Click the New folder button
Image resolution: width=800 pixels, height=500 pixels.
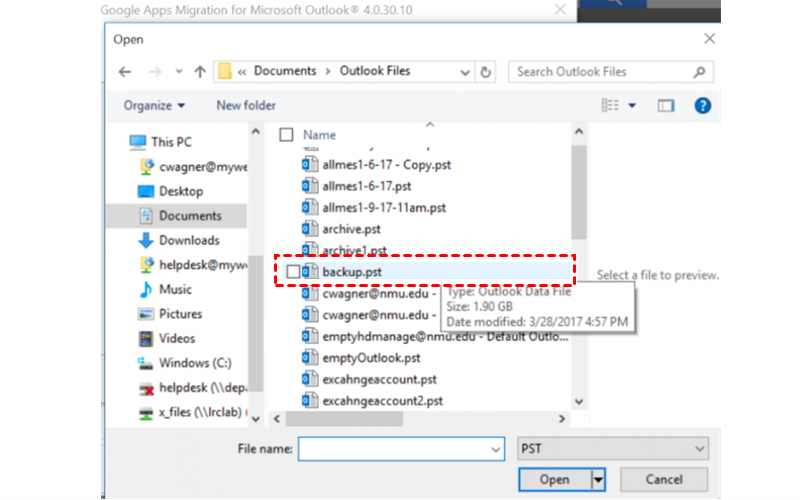(246, 106)
